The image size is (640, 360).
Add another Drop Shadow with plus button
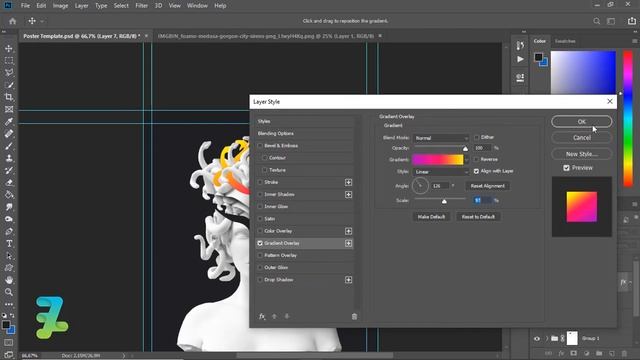[348, 280]
